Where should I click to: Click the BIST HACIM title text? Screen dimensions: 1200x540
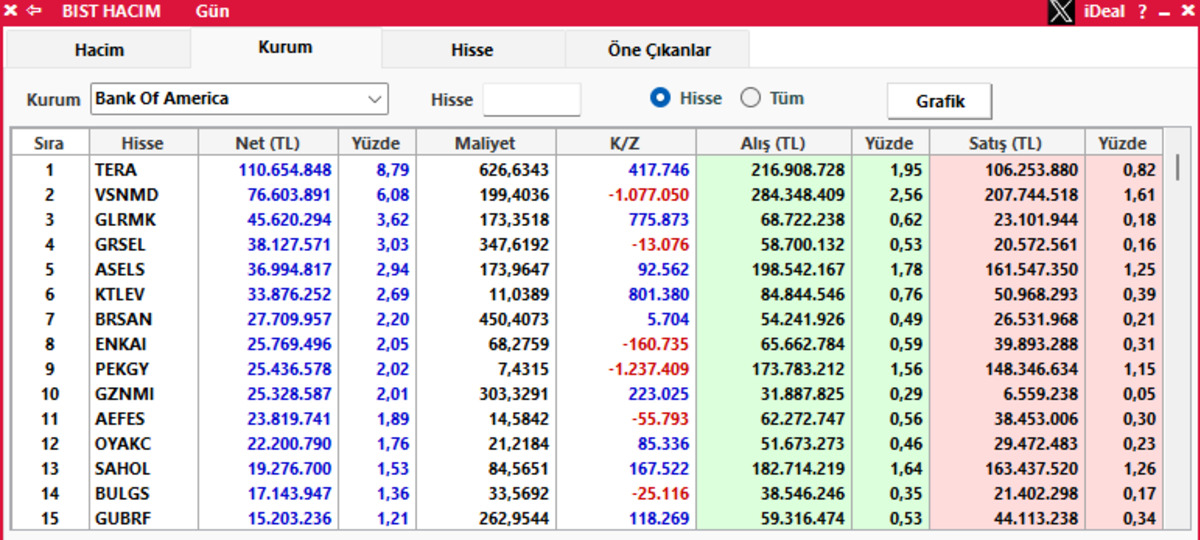coord(111,12)
